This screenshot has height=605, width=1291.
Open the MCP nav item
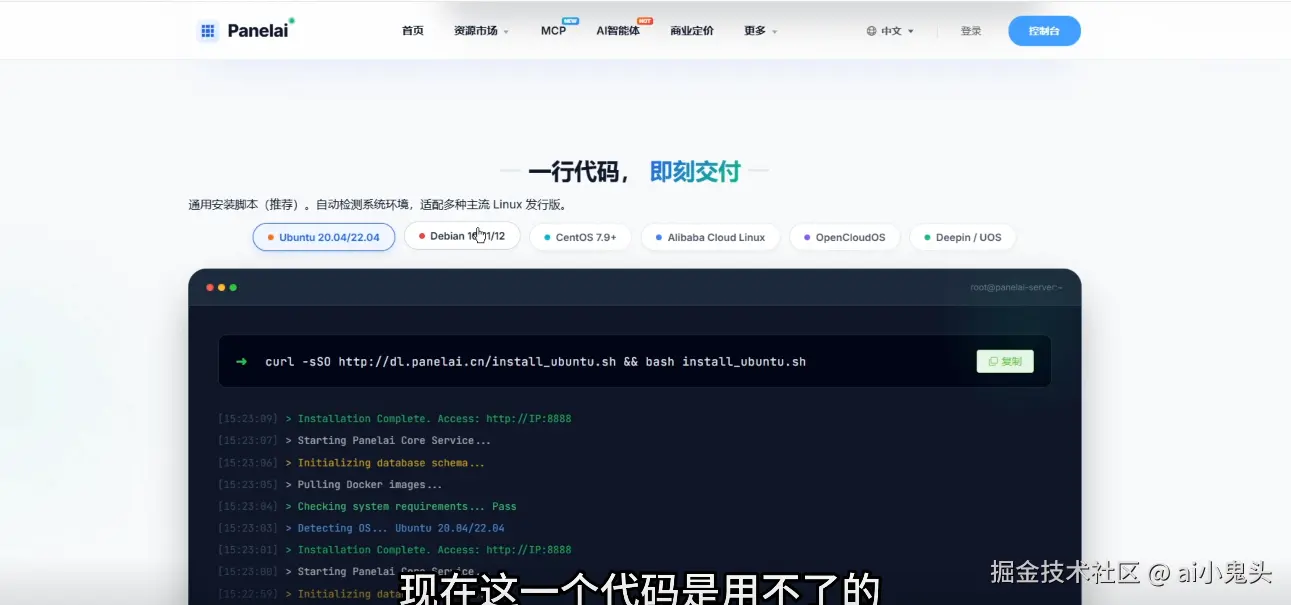(x=554, y=31)
